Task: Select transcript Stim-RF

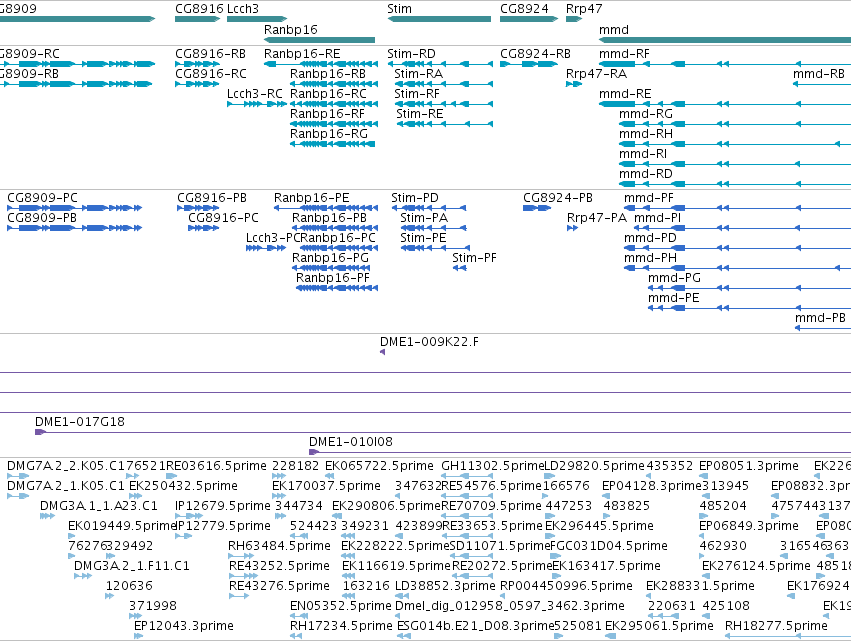Action: click(443, 104)
